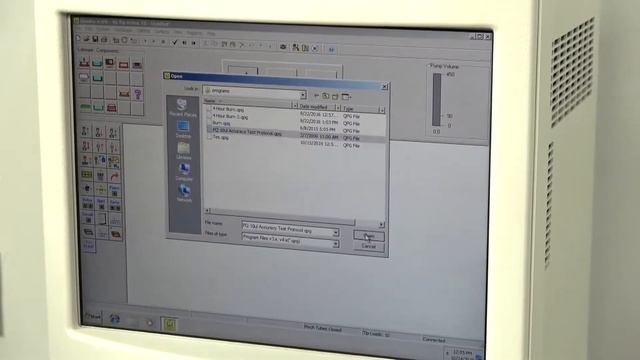
Task: Click the Open folder icon in main toolbar
Action: pos(87,39)
